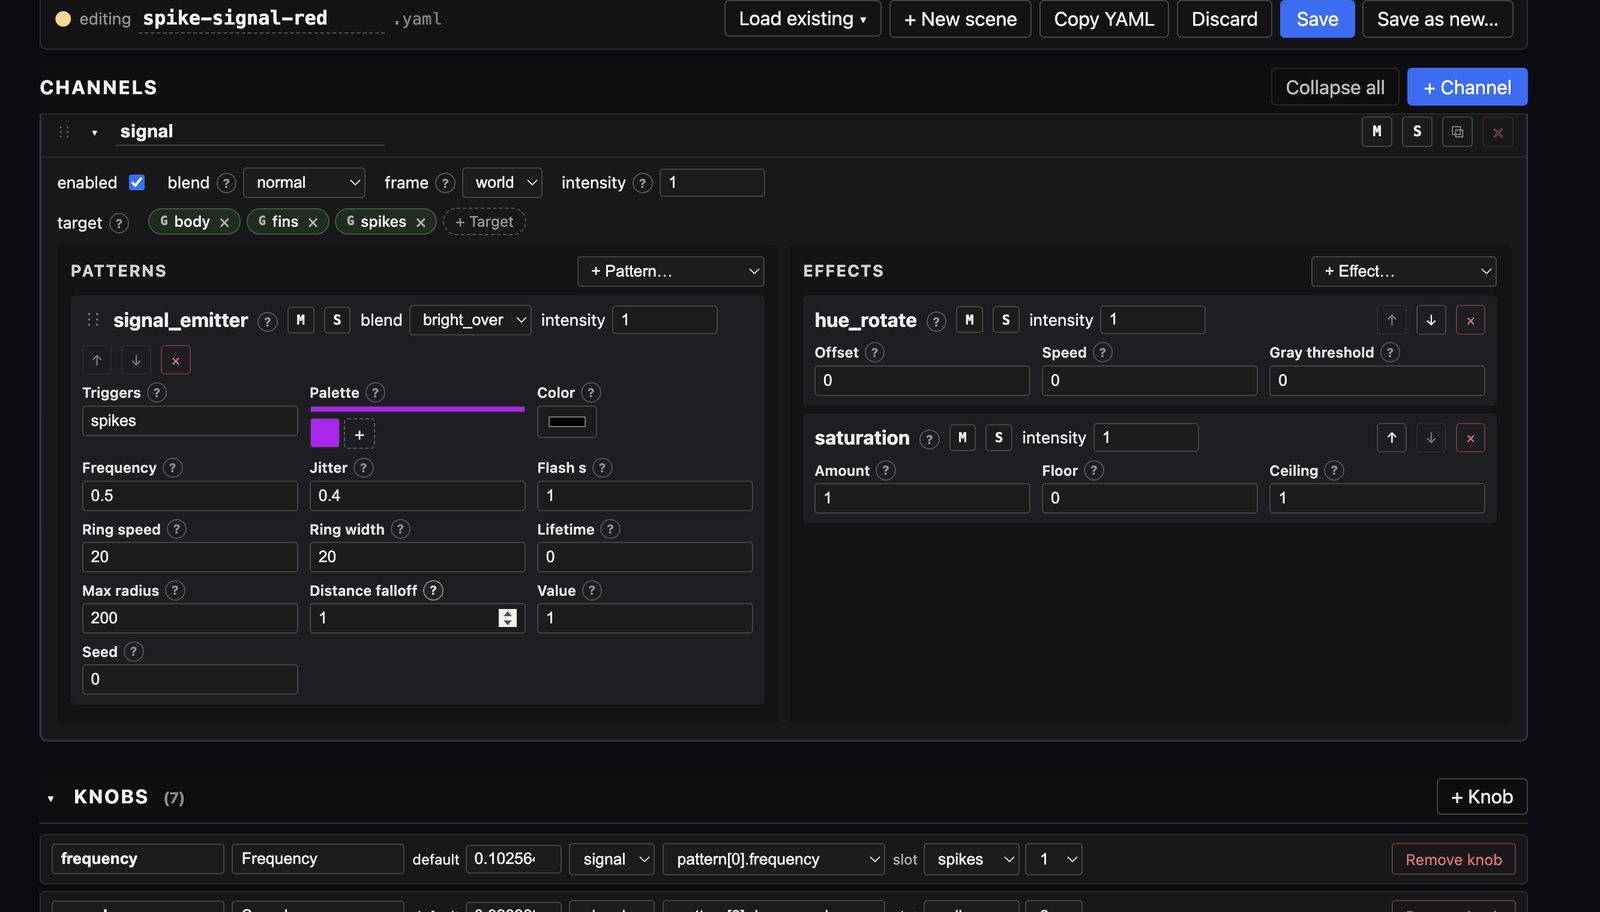Collapse the KNOBS section
The height and width of the screenshot is (912, 1600).
(51, 798)
